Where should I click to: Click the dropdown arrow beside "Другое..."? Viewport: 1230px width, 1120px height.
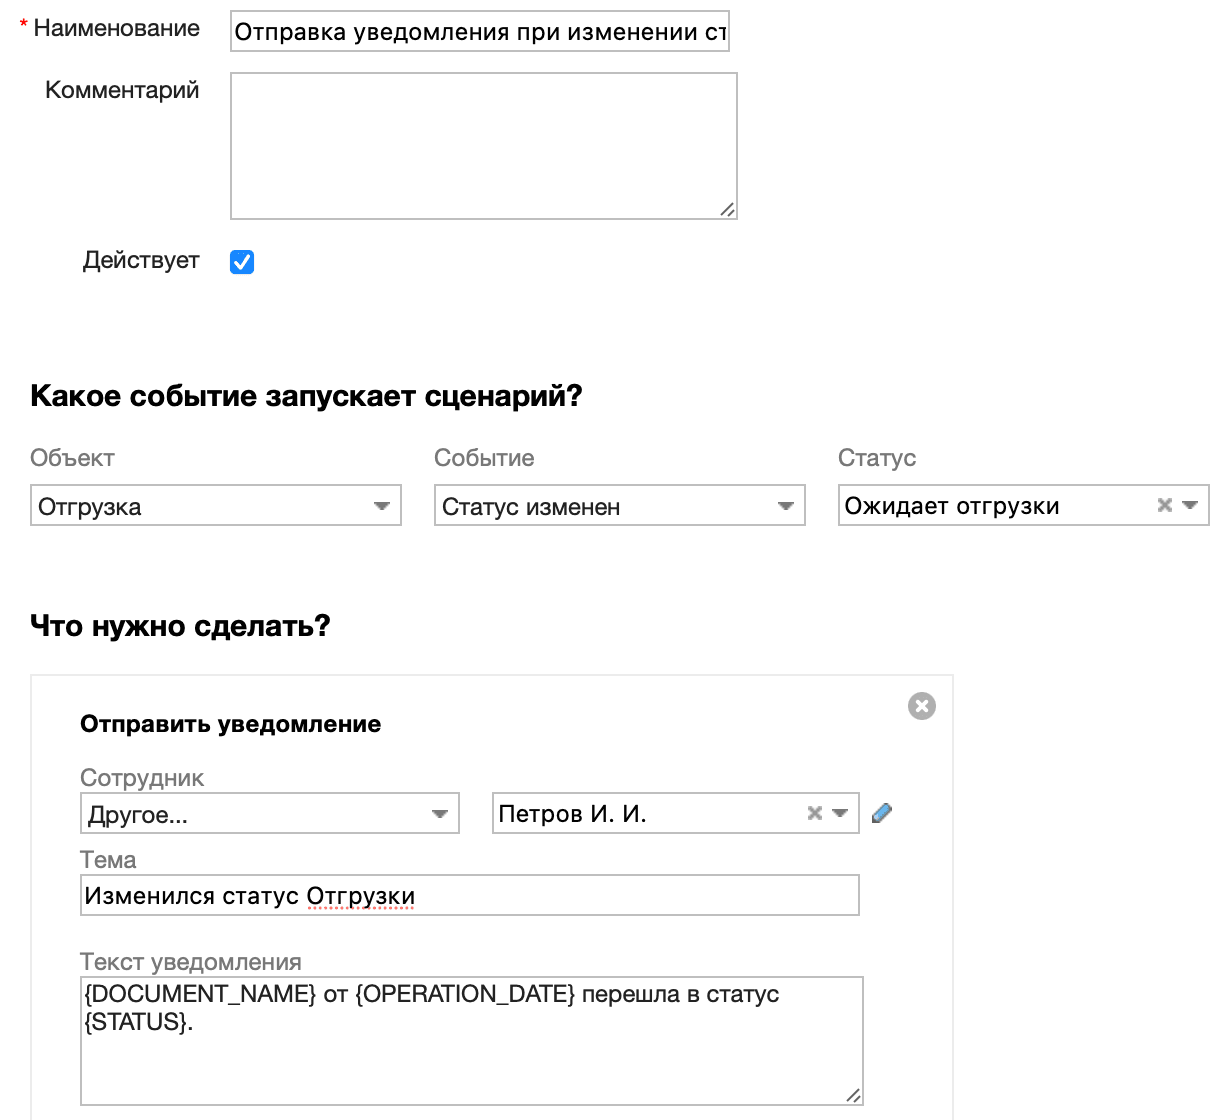pos(440,813)
